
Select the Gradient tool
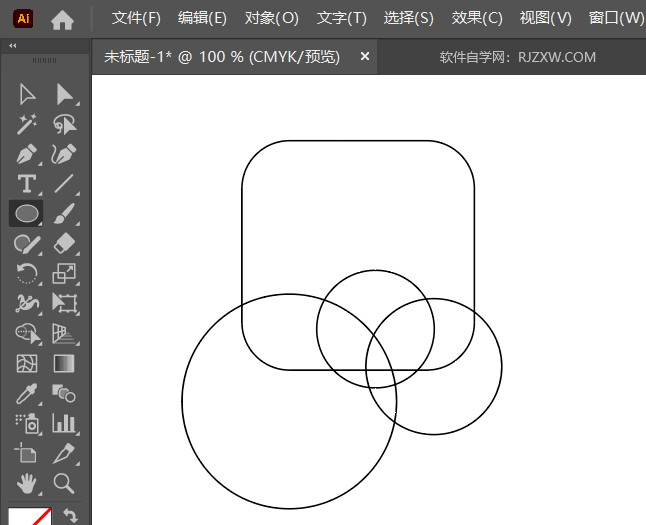64,363
